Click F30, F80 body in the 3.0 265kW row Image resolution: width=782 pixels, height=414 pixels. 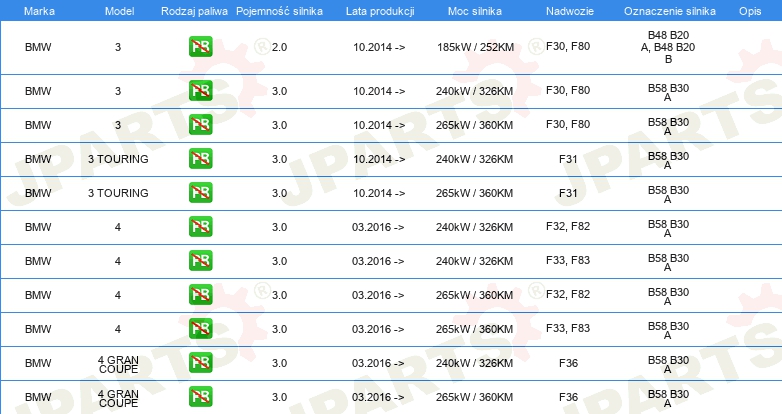click(x=568, y=124)
